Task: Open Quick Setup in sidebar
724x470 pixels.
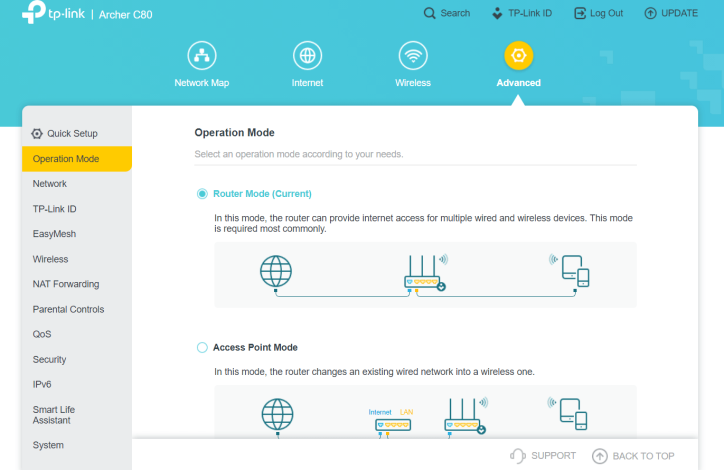Action: coord(71,133)
